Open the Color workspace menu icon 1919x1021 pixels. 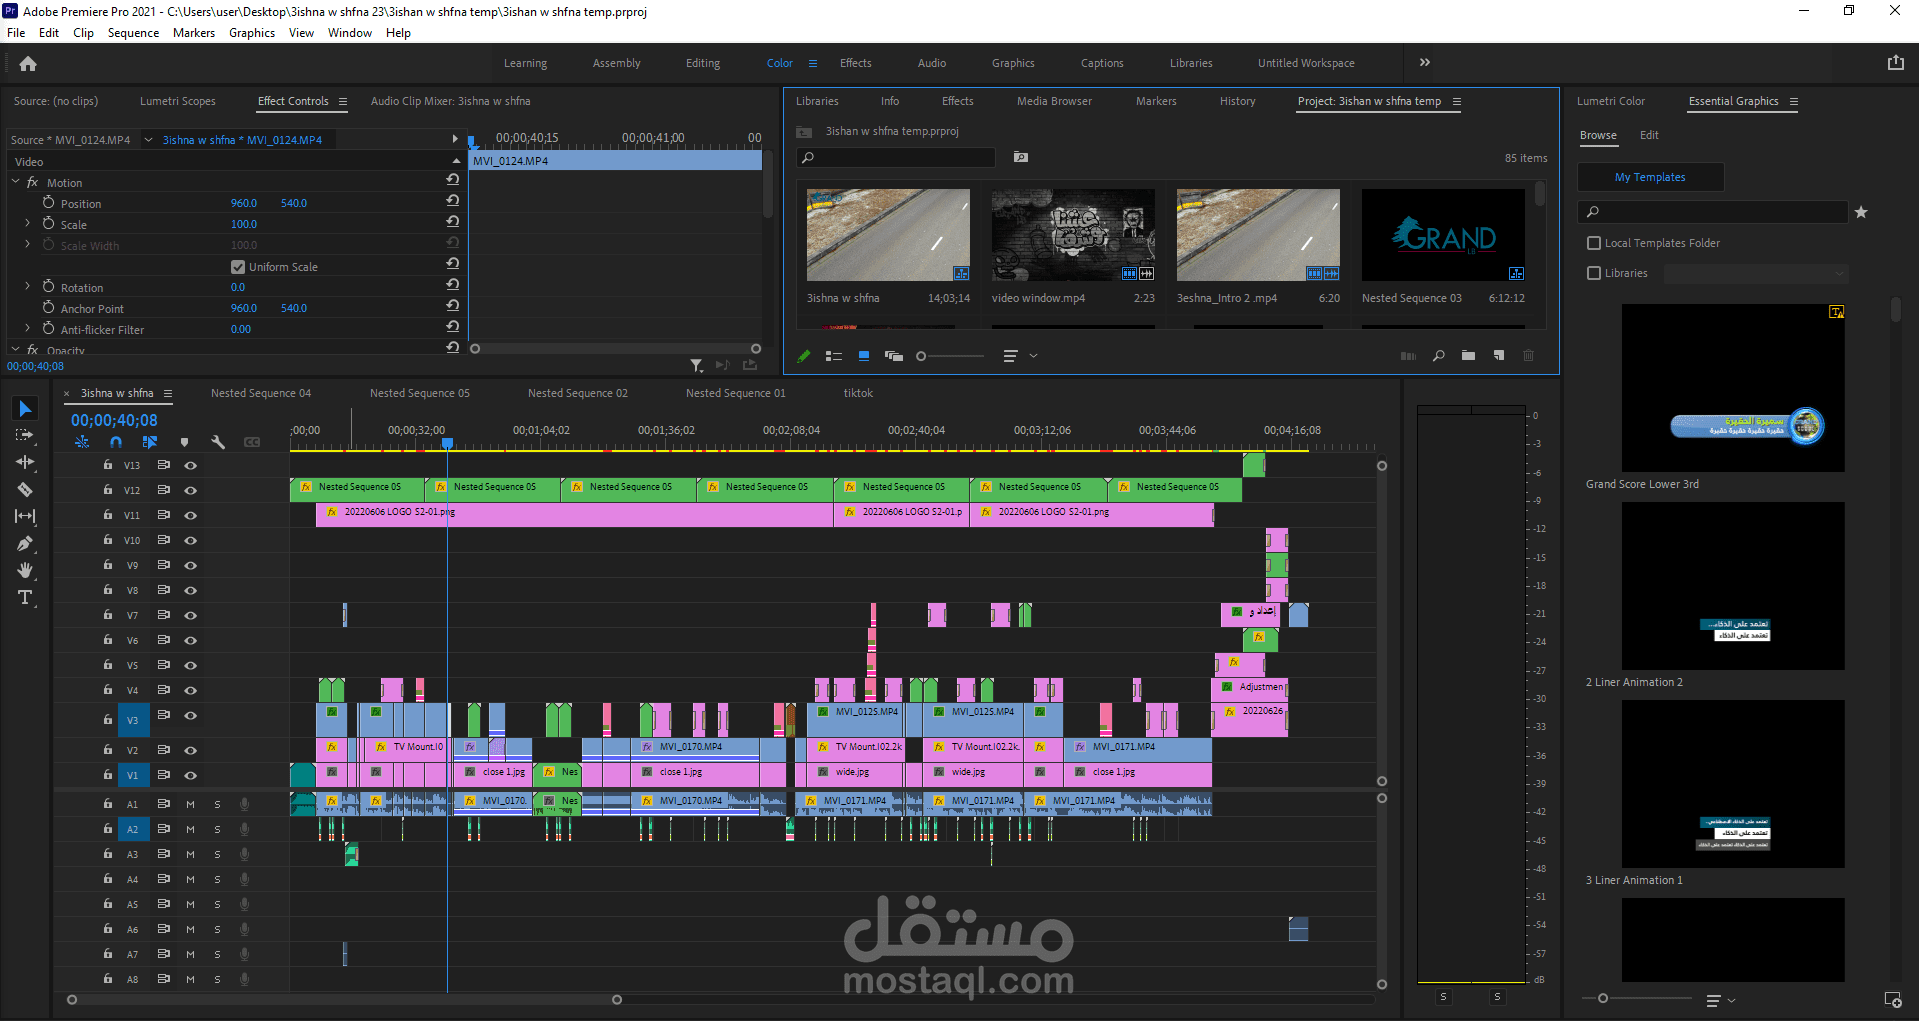click(x=813, y=63)
